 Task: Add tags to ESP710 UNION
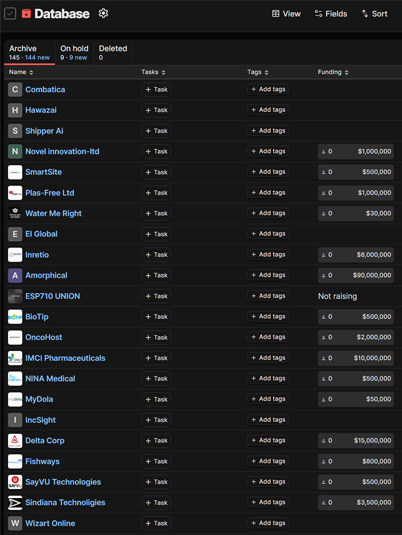point(268,296)
